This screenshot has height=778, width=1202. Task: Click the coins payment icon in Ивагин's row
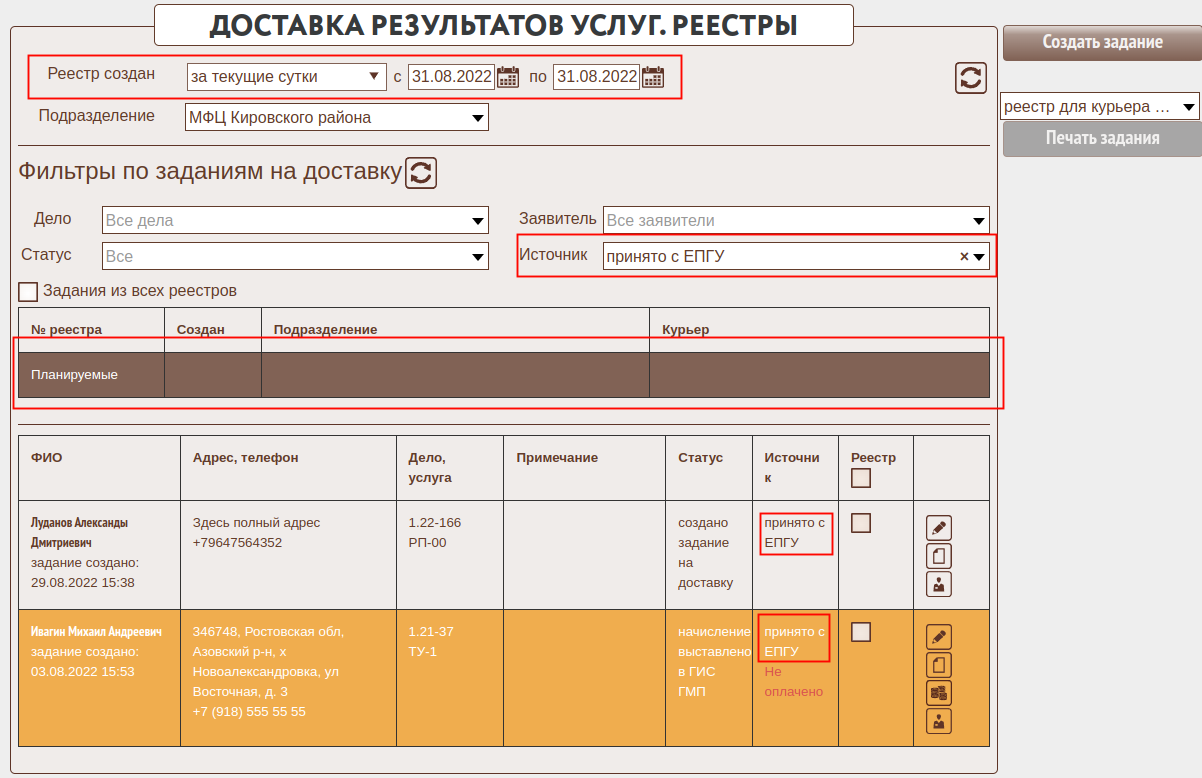938,693
